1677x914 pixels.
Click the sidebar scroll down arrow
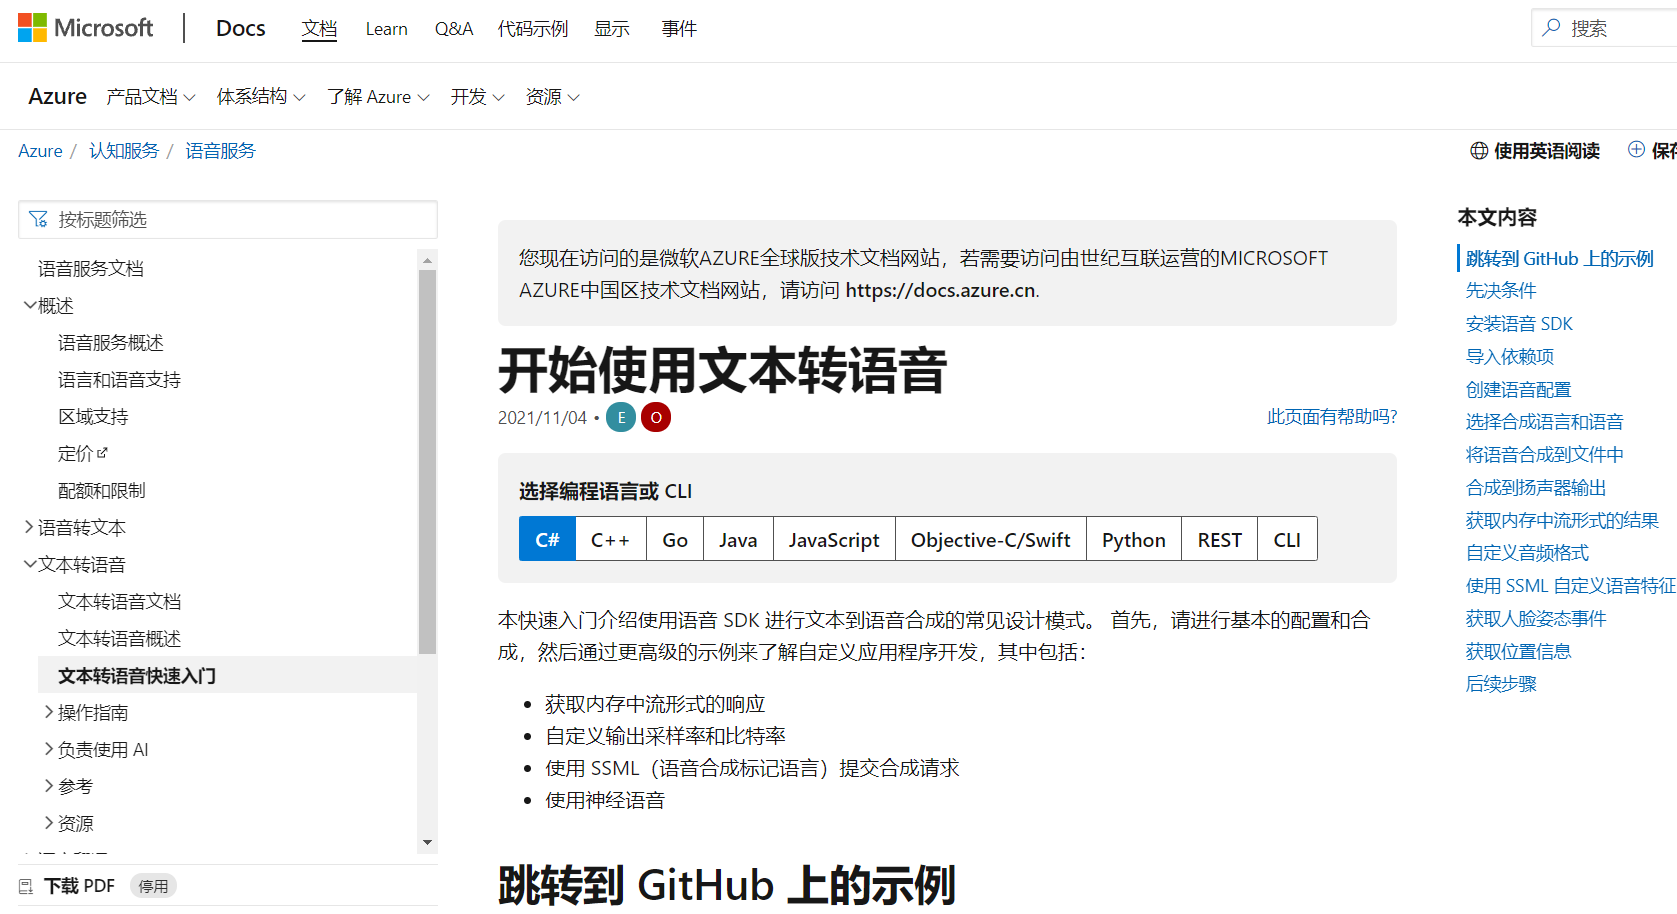427,843
